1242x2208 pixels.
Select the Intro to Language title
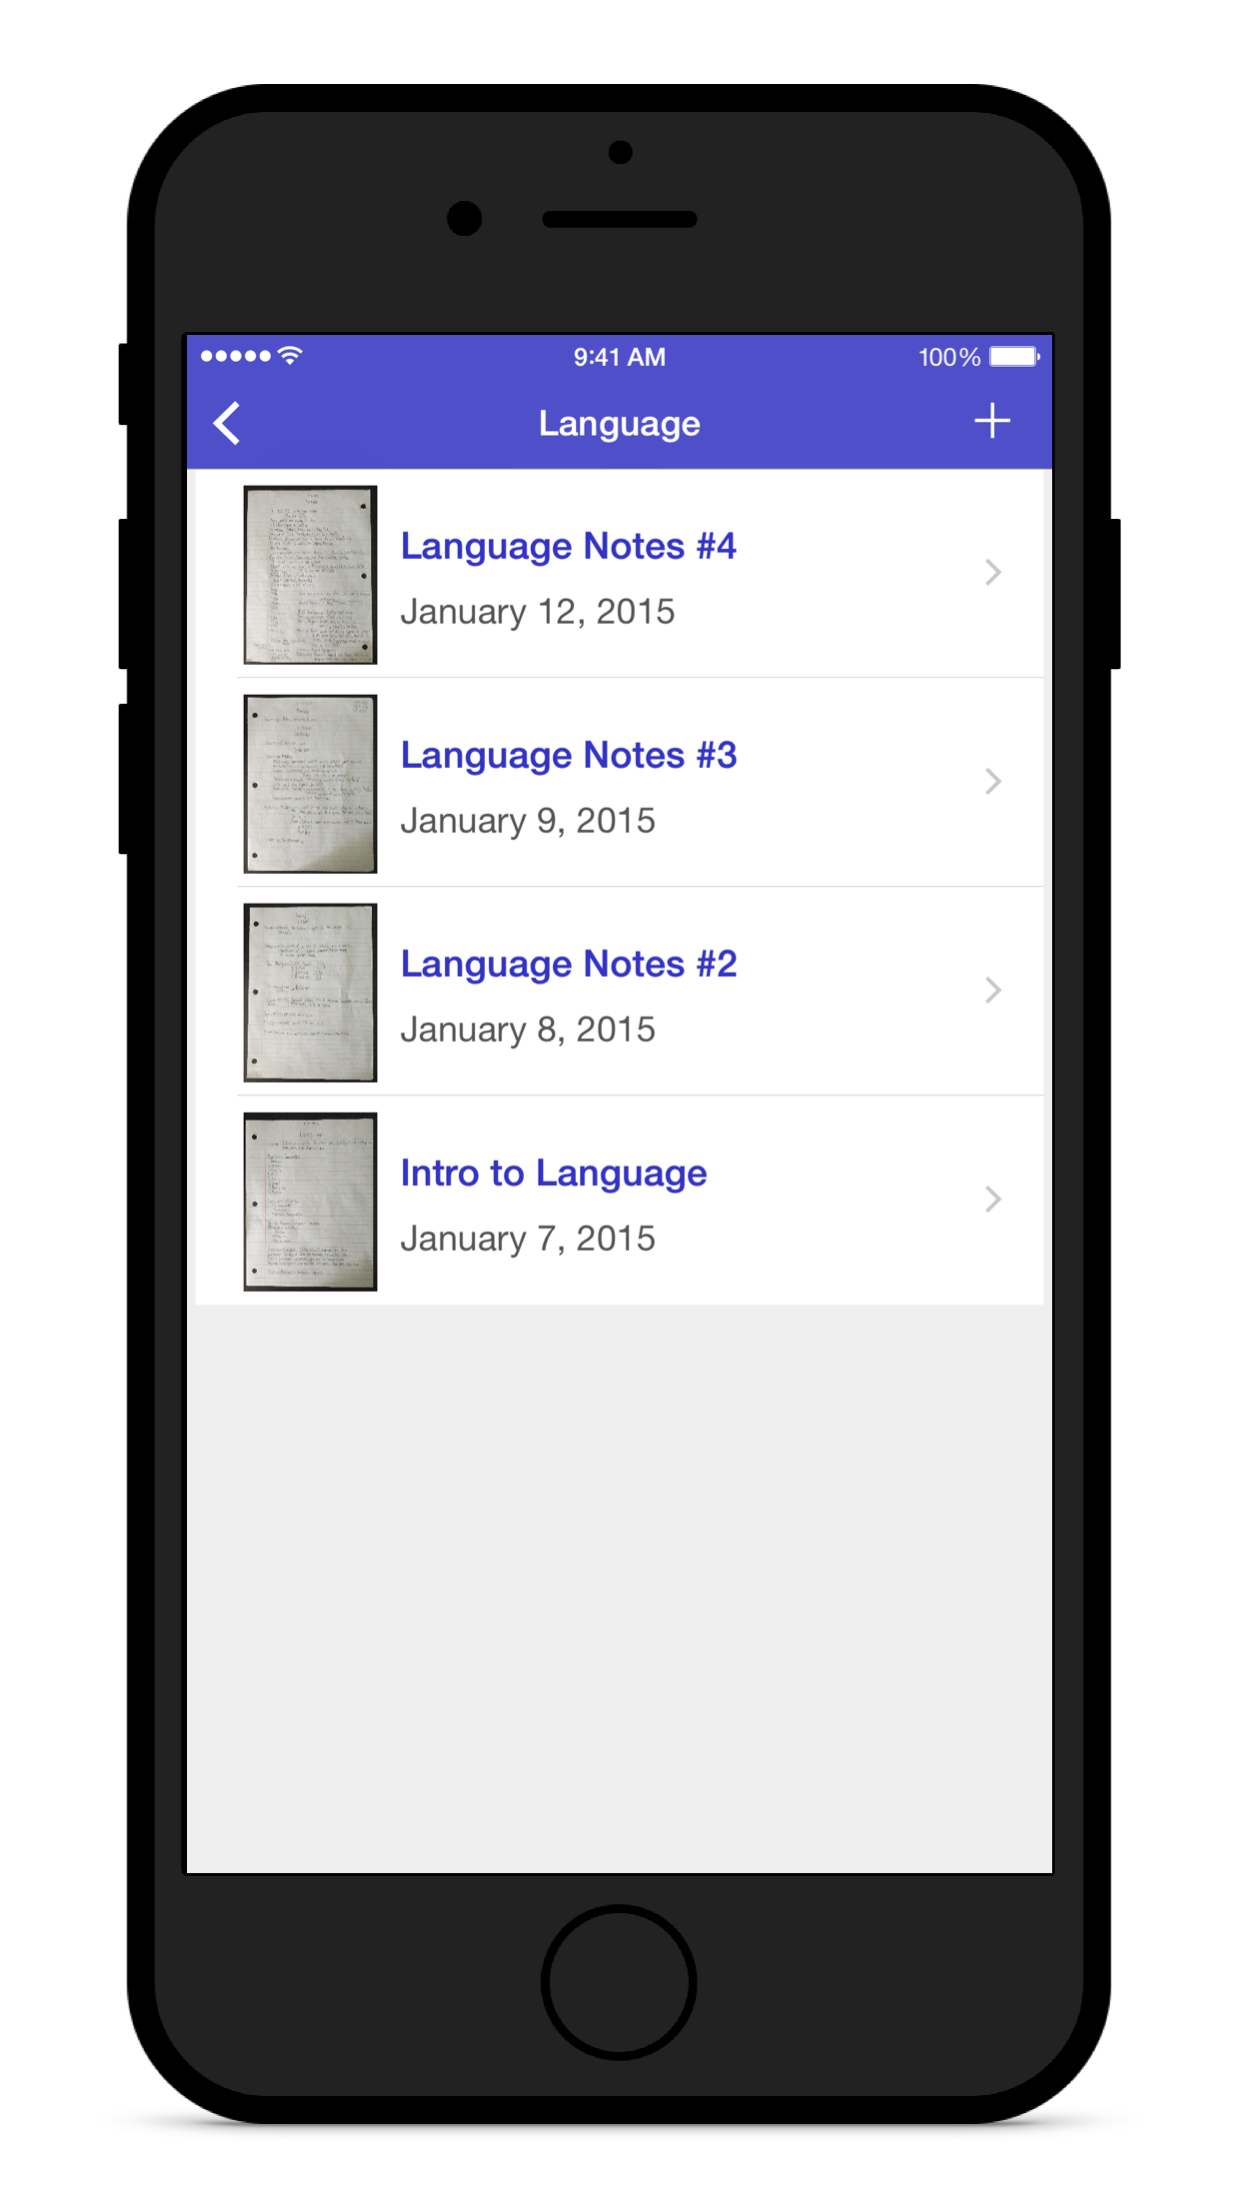click(x=553, y=1174)
